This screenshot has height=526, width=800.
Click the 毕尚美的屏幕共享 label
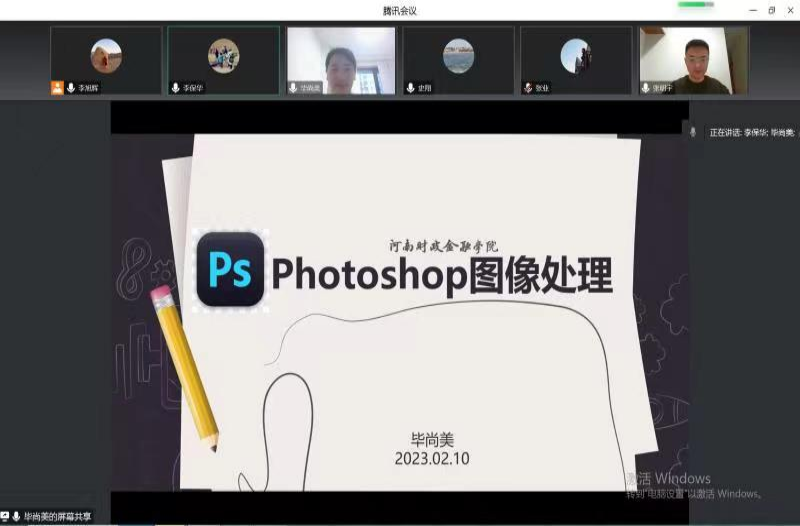pyautogui.click(x=57, y=516)
